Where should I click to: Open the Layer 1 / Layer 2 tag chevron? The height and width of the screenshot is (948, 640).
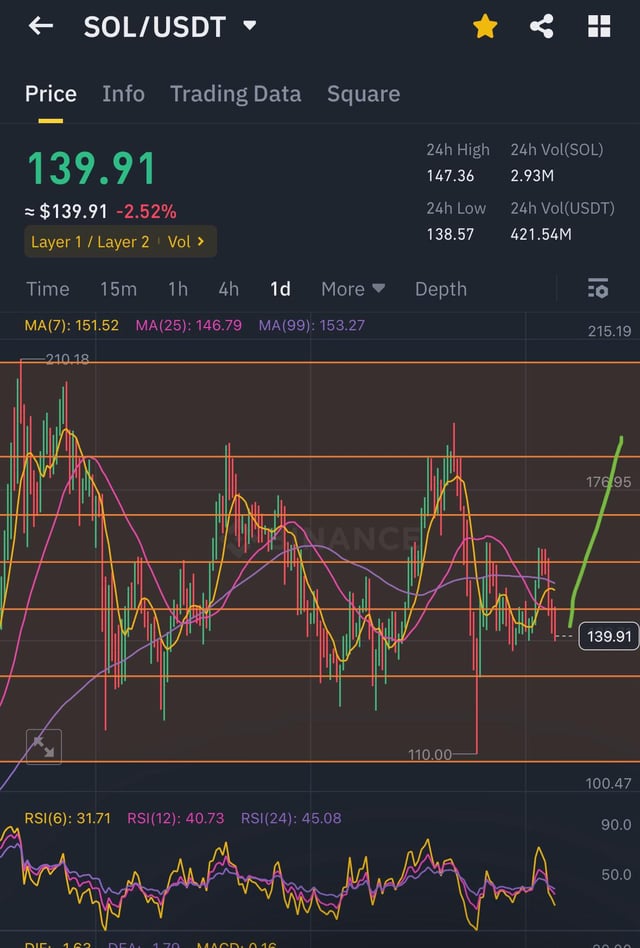click(201, 242)
